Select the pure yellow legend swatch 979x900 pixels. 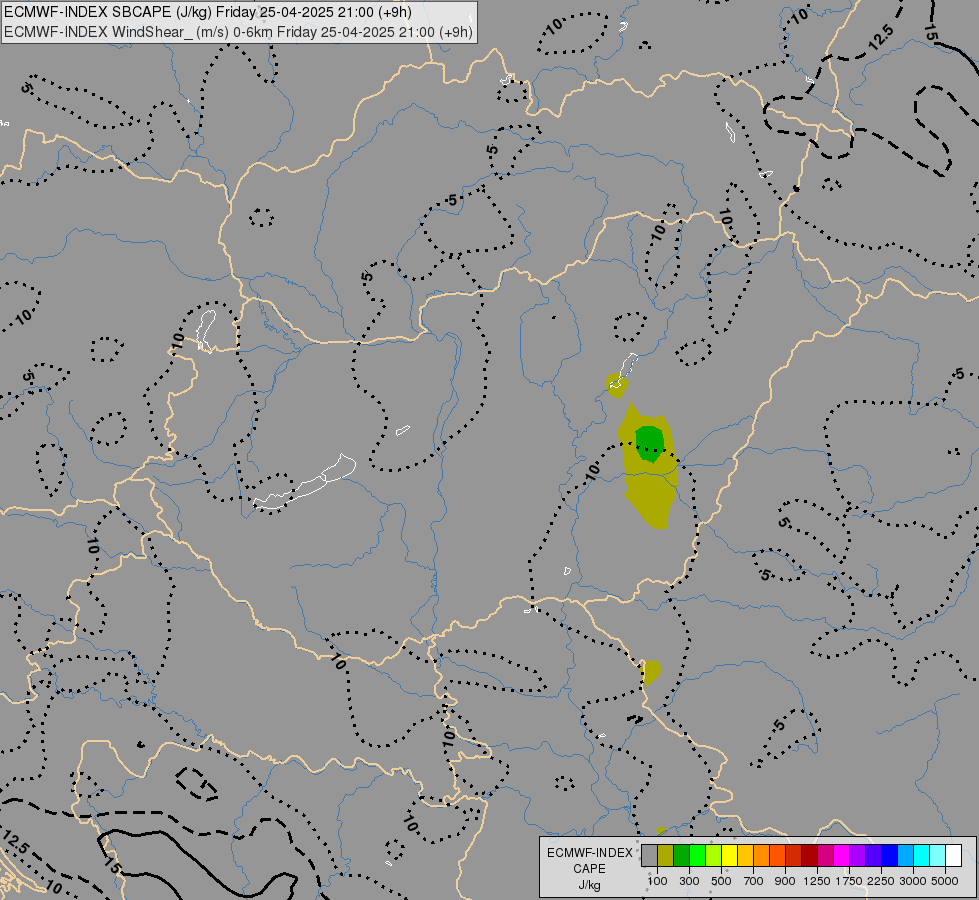pos(729,856)
